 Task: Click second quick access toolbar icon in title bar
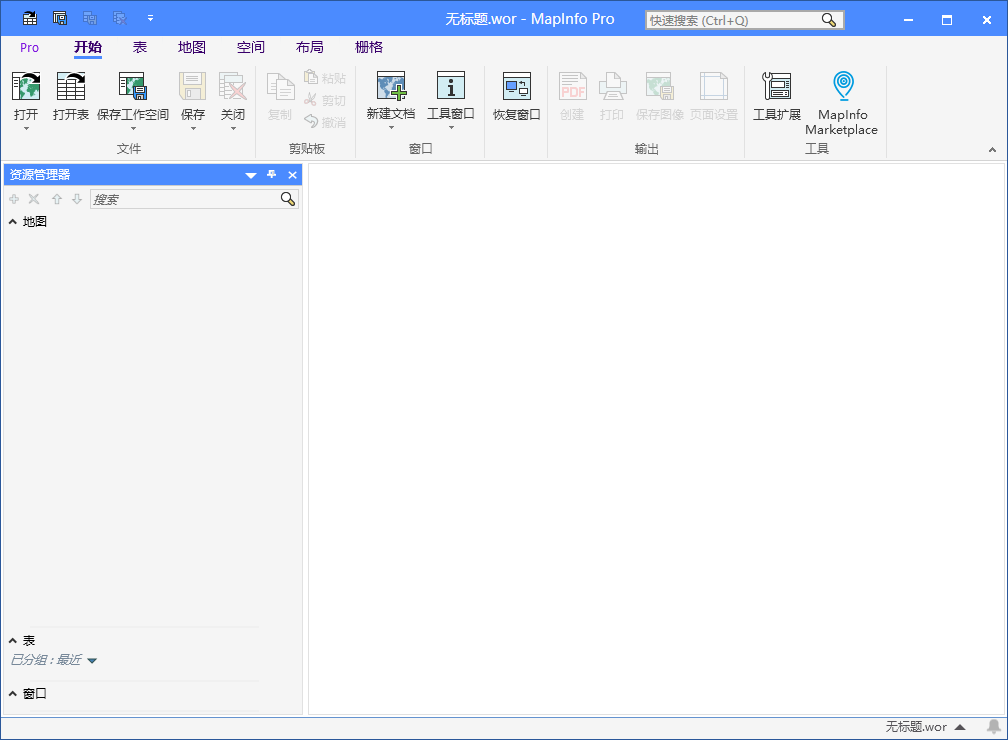point(60,19)
